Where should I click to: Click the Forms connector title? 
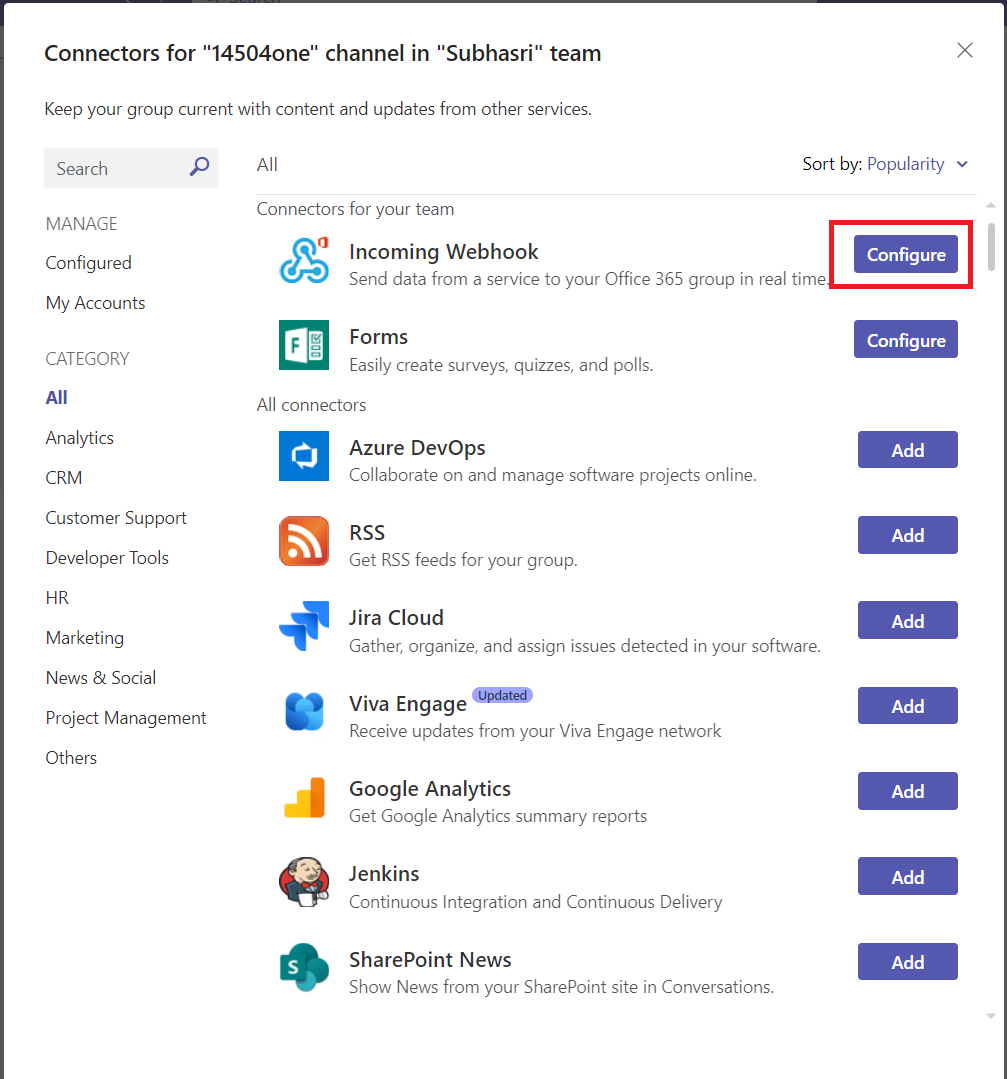[378, 337]
